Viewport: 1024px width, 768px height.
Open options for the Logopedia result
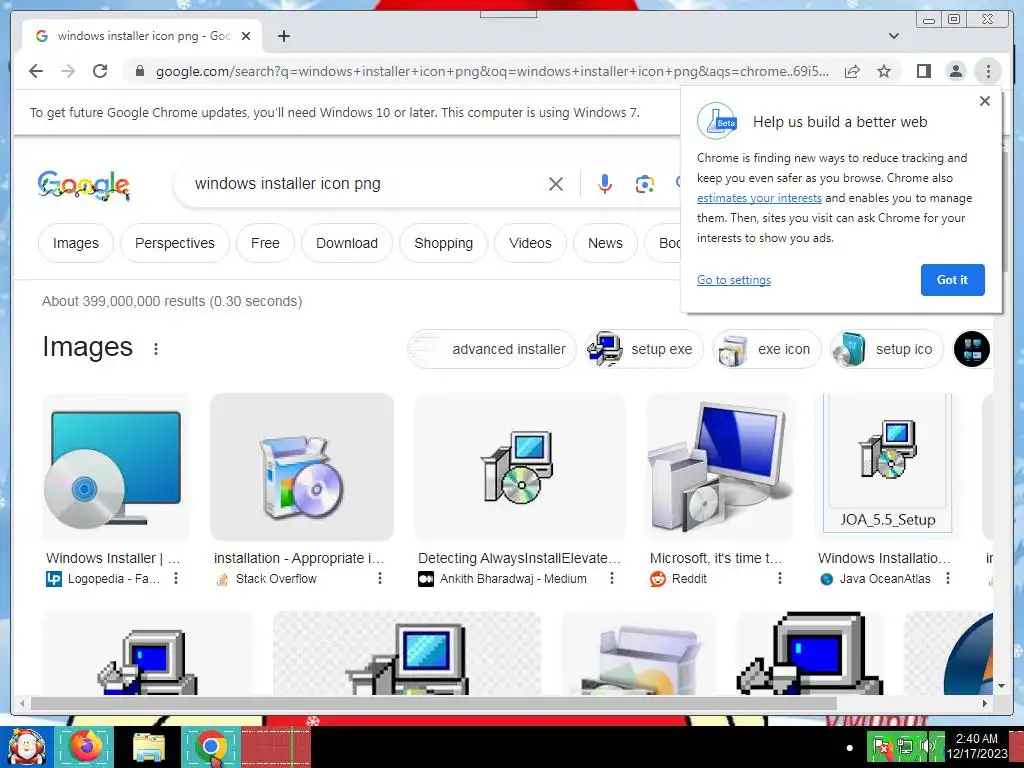click(x=176, y=578)
